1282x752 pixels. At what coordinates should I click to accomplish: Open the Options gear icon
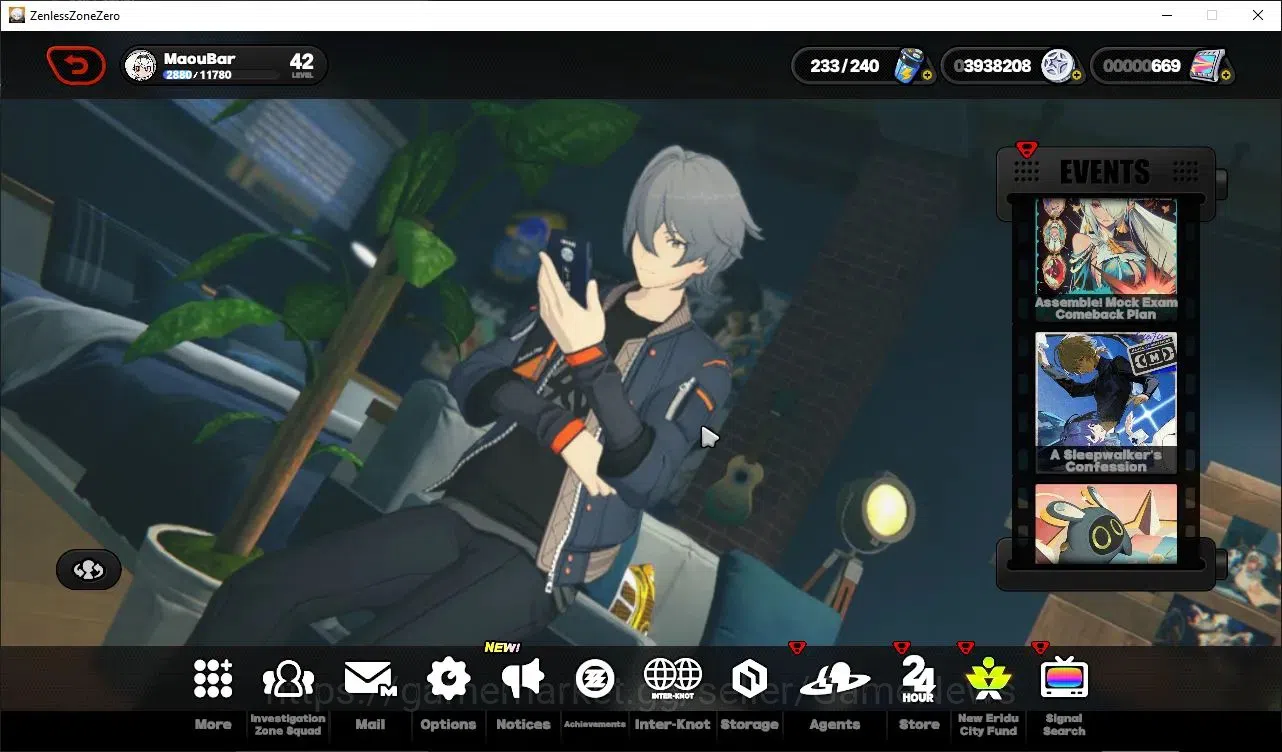(448, 680)
